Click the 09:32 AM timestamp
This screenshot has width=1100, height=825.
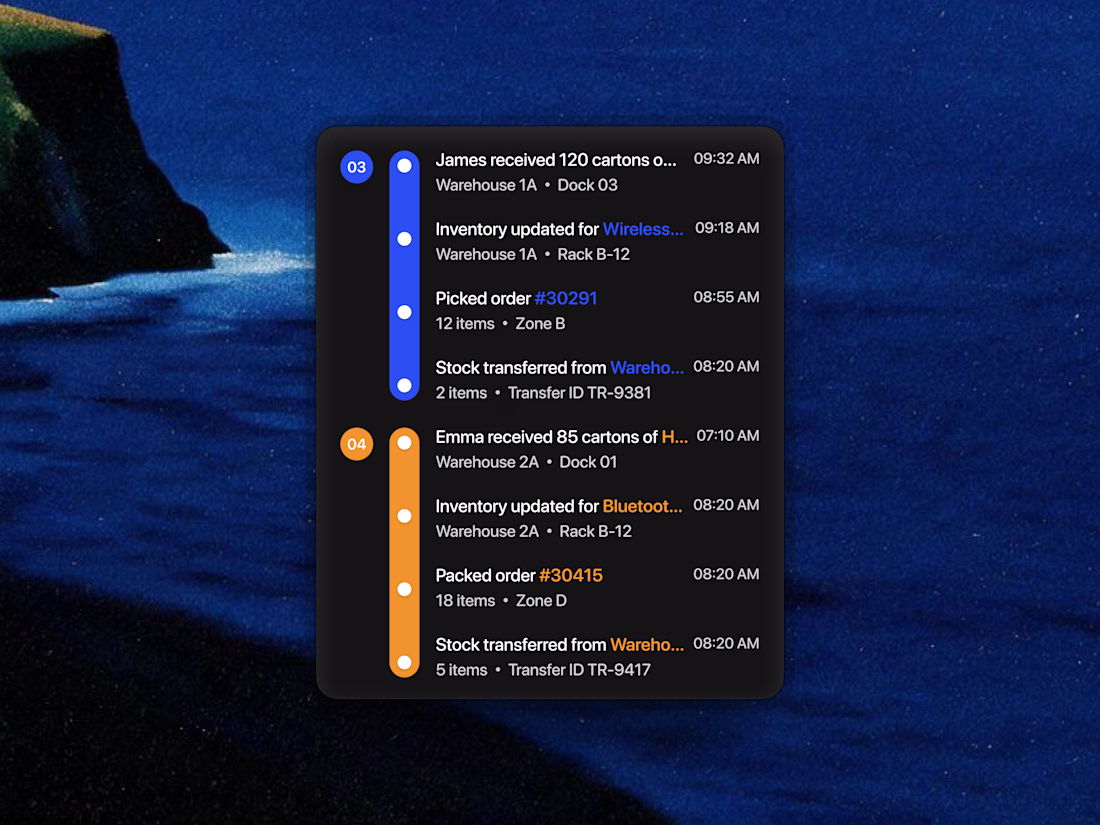click(726, 159)
